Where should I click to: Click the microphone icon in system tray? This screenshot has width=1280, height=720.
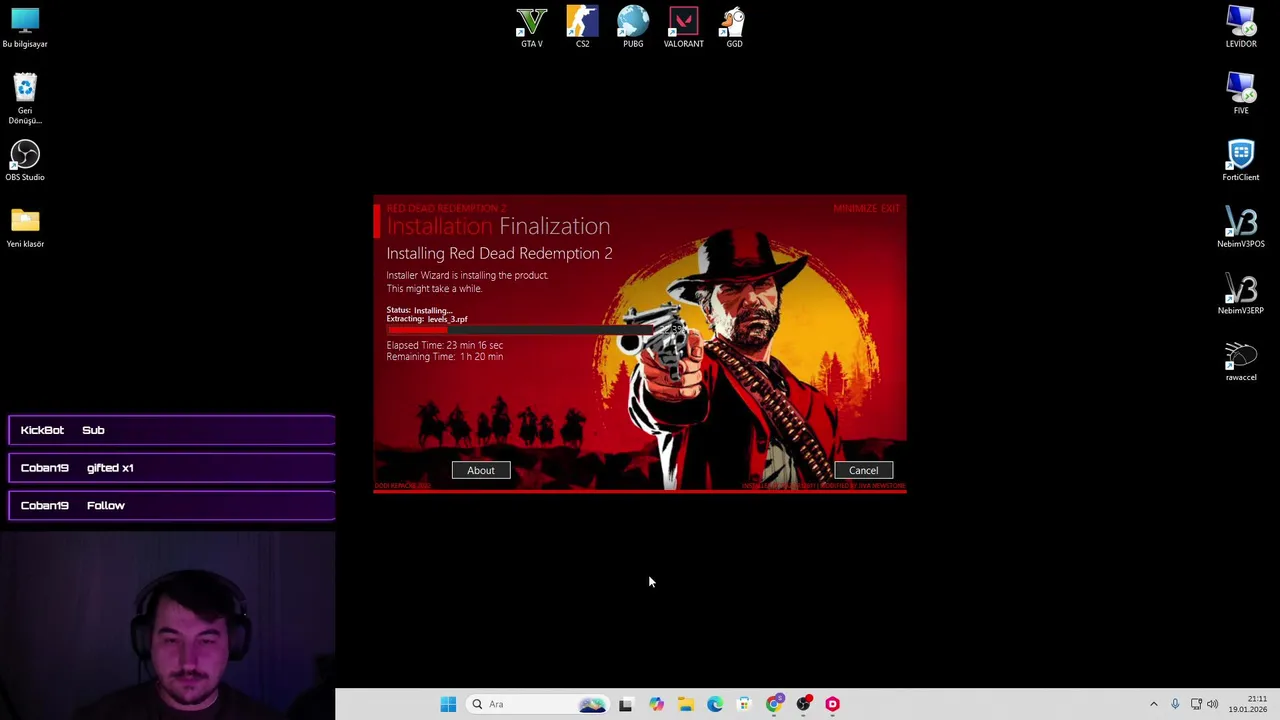coord(1175,704)
